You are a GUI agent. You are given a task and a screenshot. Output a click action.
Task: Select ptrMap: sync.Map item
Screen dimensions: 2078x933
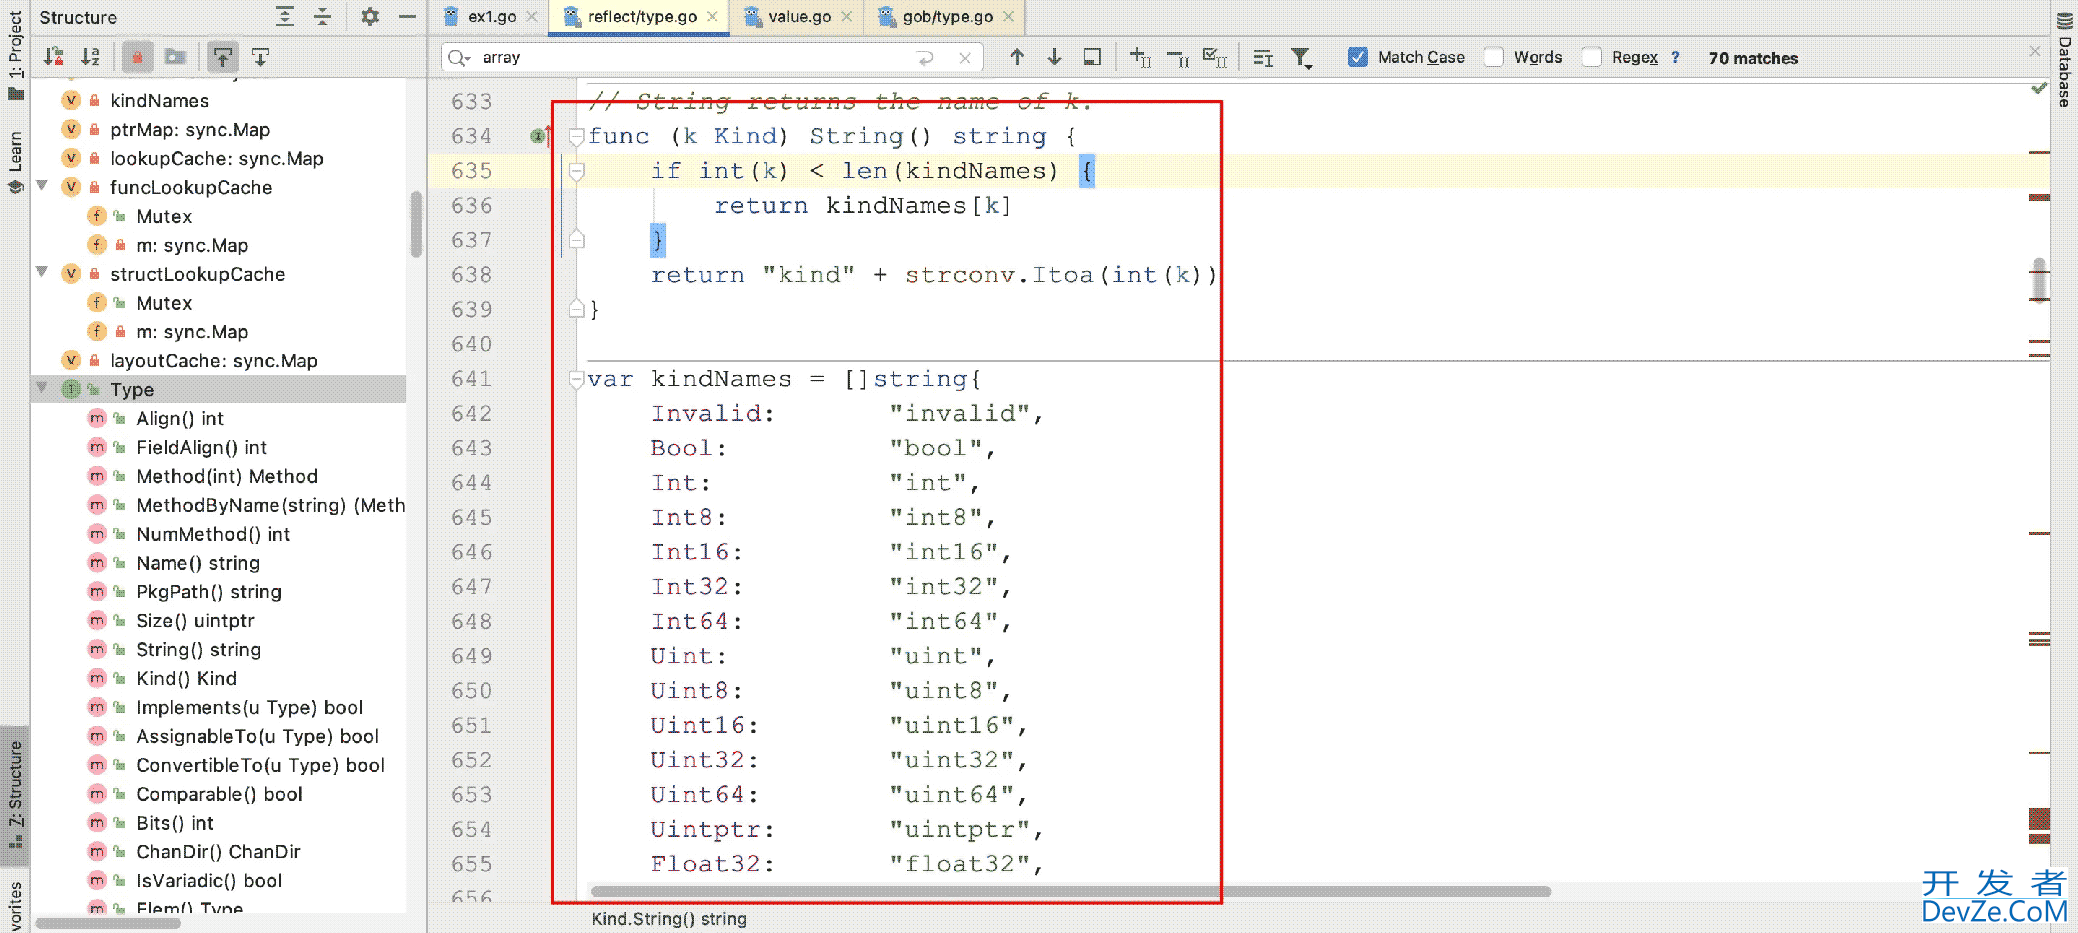coord(189,129)
